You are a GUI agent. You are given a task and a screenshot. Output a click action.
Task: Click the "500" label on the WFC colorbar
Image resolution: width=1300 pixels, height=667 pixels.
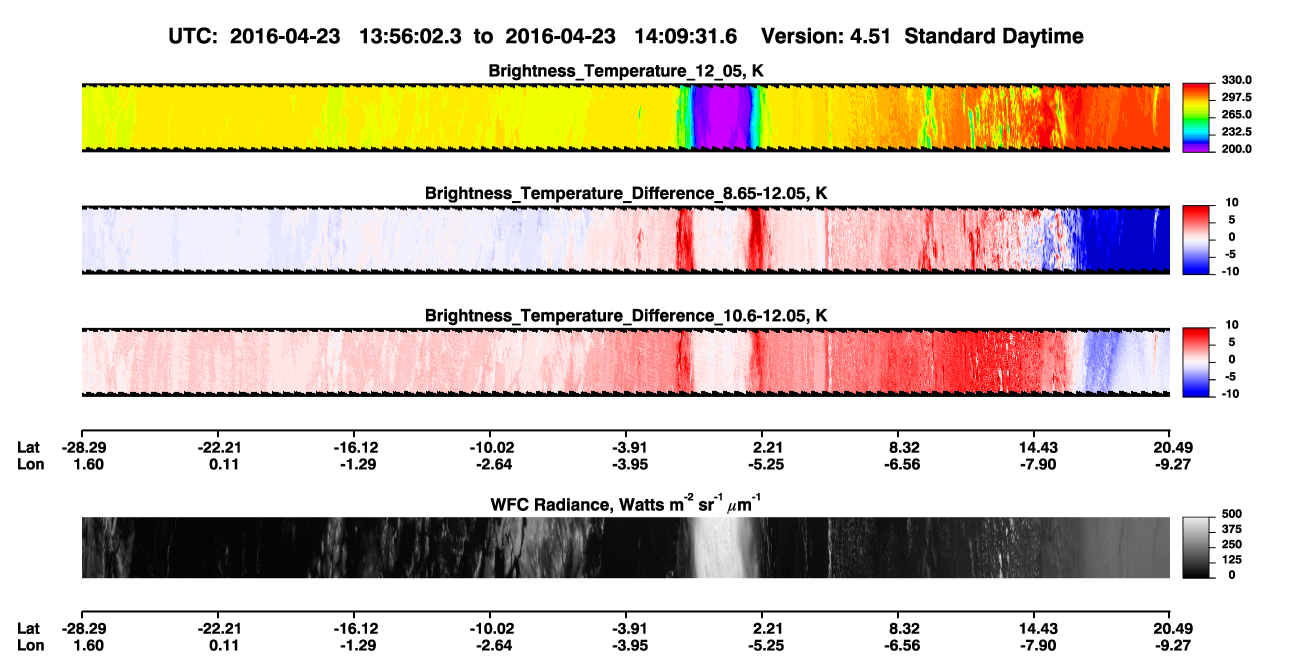pyautogui.click(x=1231, y=515)
